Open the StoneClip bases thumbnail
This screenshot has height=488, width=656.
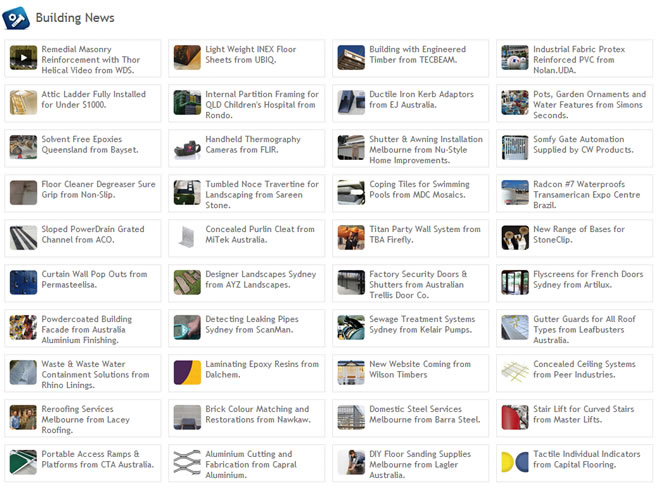515,237
